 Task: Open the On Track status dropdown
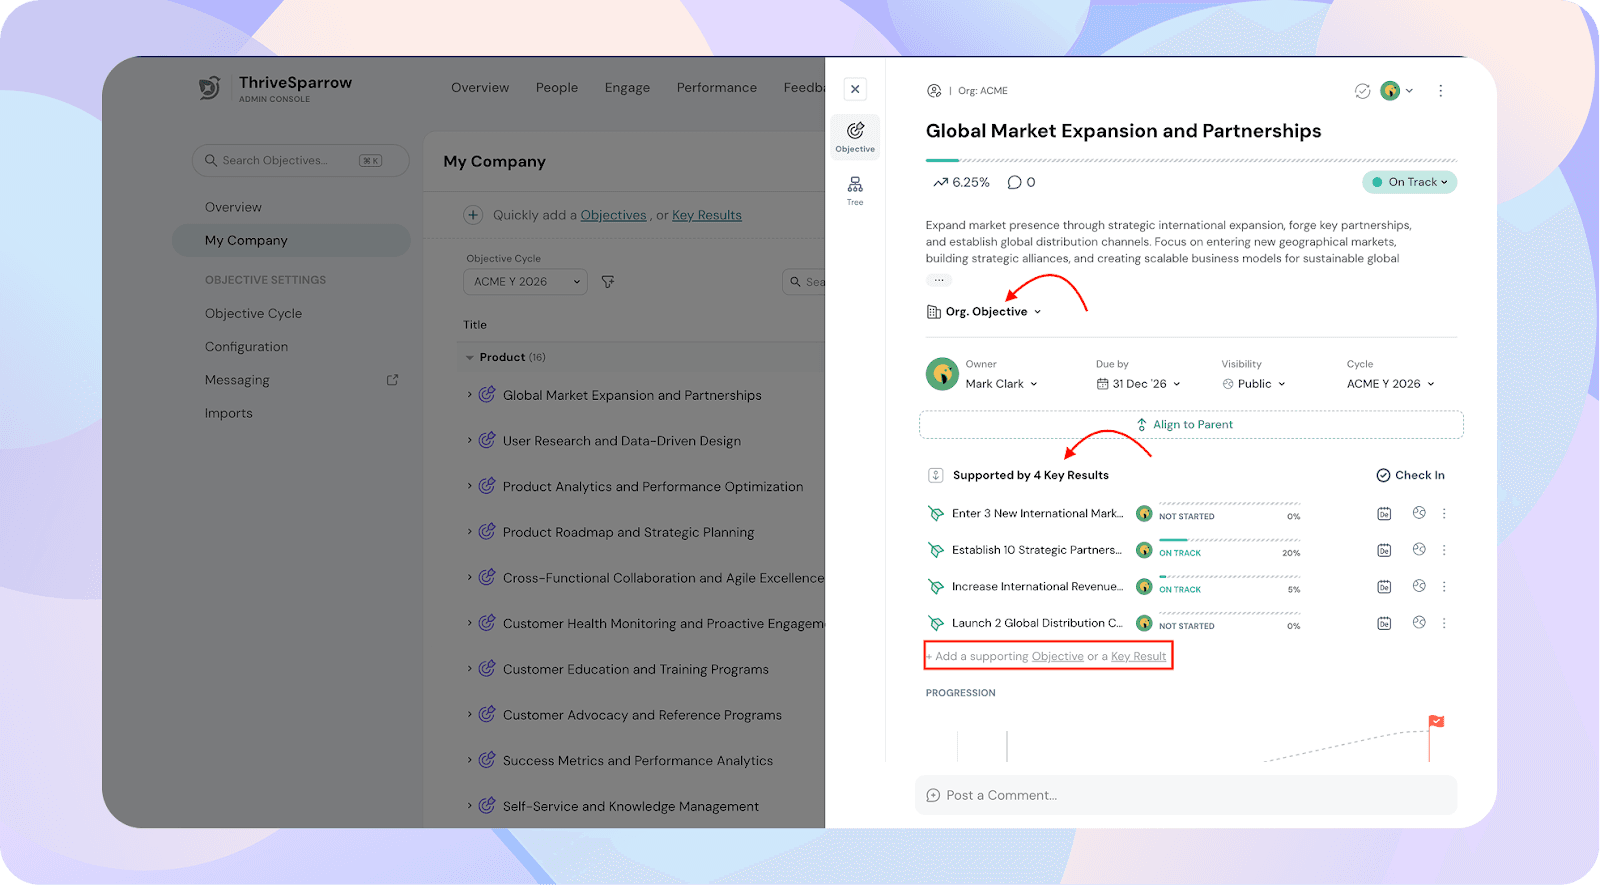(1409, 182)
